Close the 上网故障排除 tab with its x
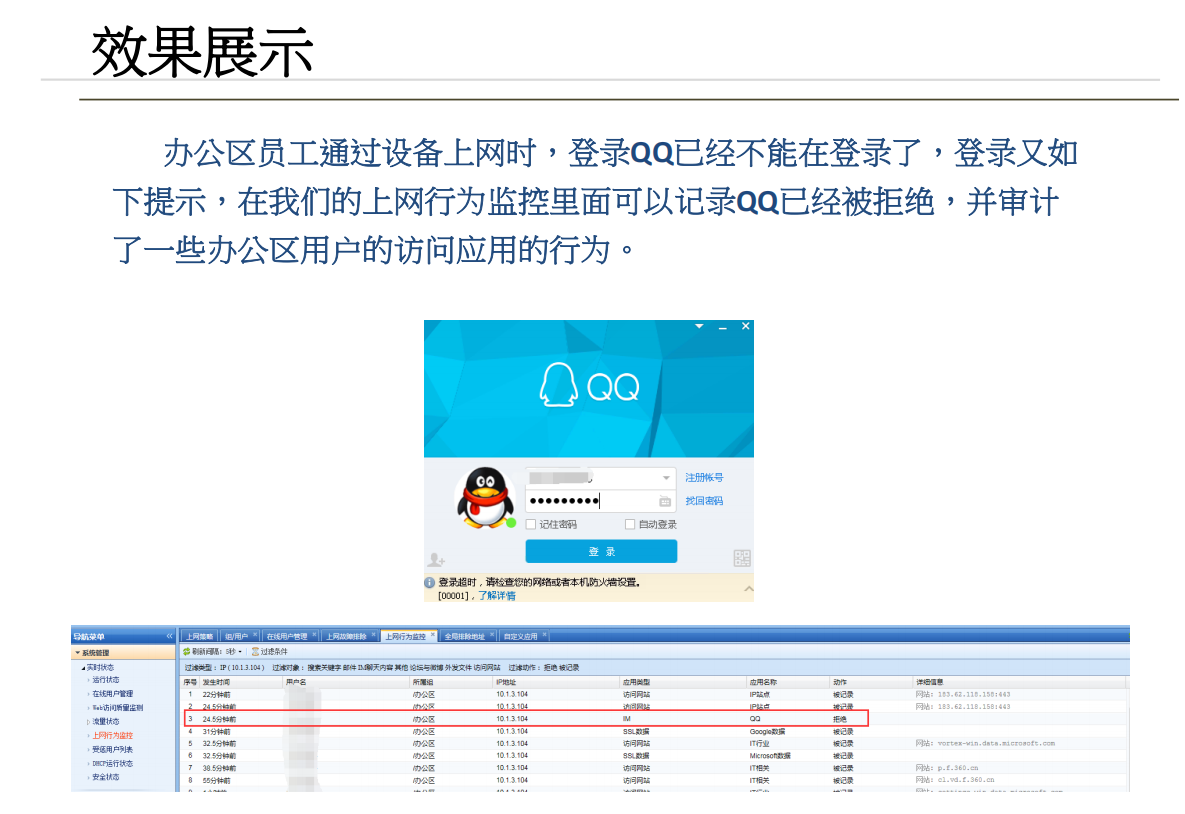Viewport: 1185px width, 814px height. (x=373, y=635)
